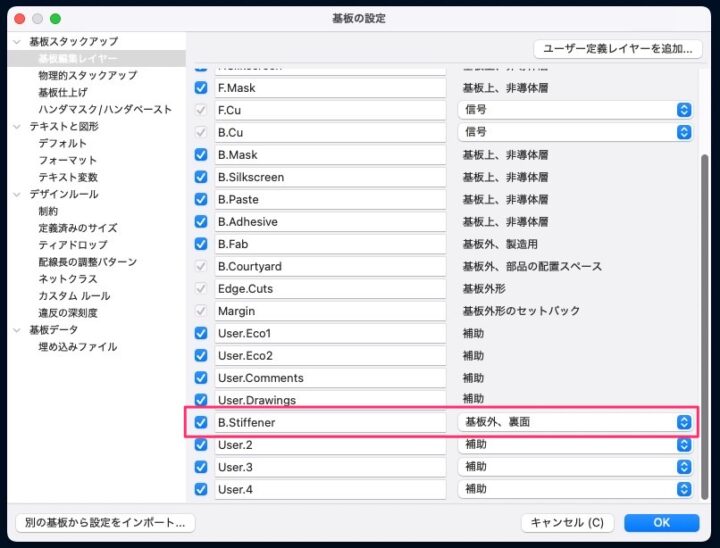Collapse the デザインルール tree section
This screenshot has height=548, width=720.
point(16,194)
